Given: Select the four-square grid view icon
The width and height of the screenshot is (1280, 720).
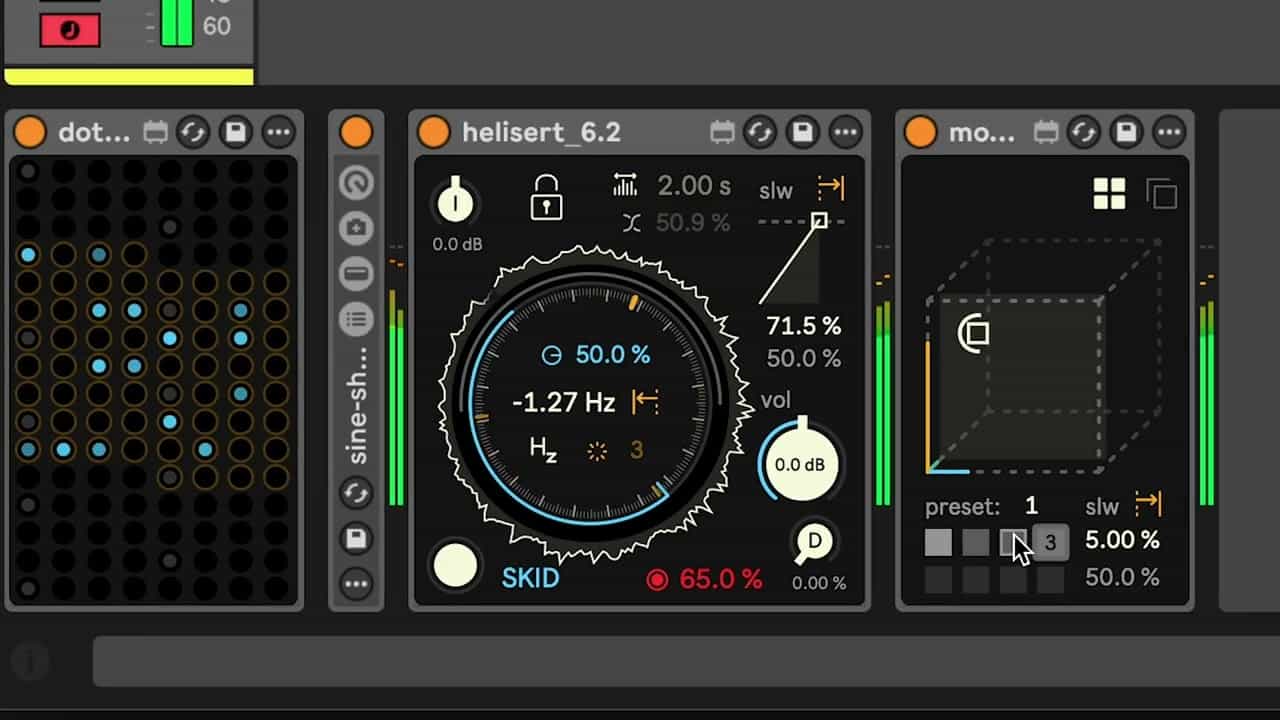Looking at the screenshot, I should 1109,194.
